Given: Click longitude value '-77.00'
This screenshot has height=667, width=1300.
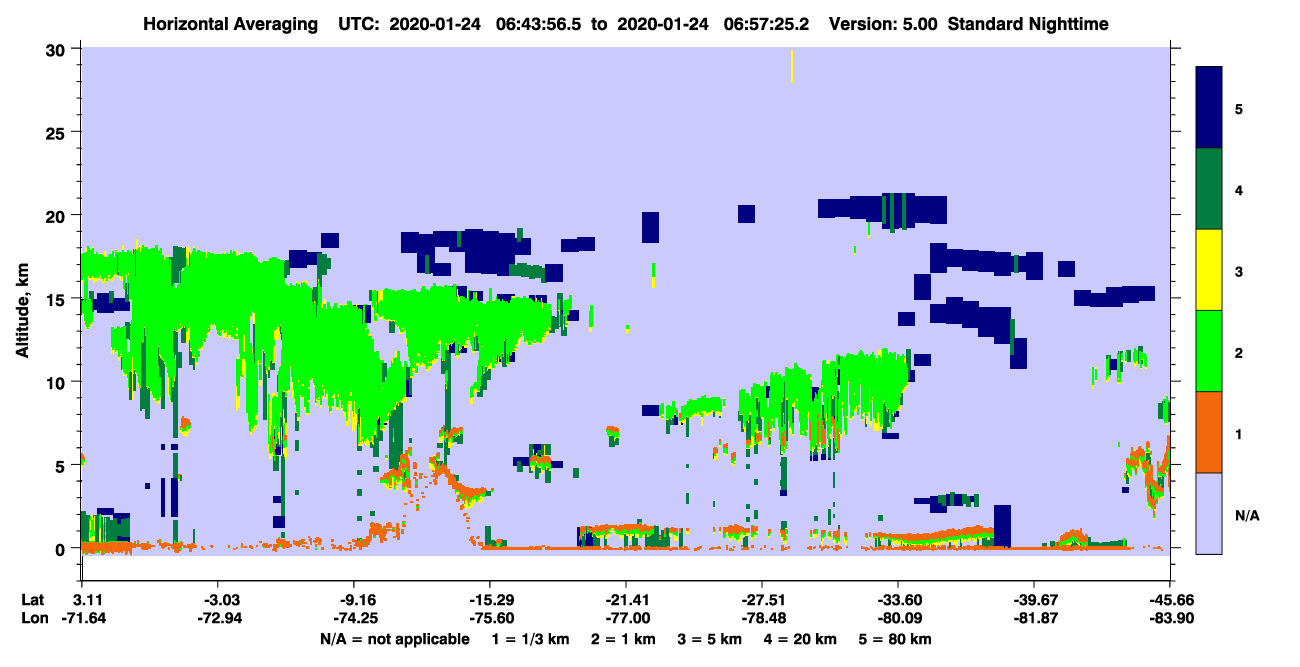Looking at the screenshot, I should (626, 618).
